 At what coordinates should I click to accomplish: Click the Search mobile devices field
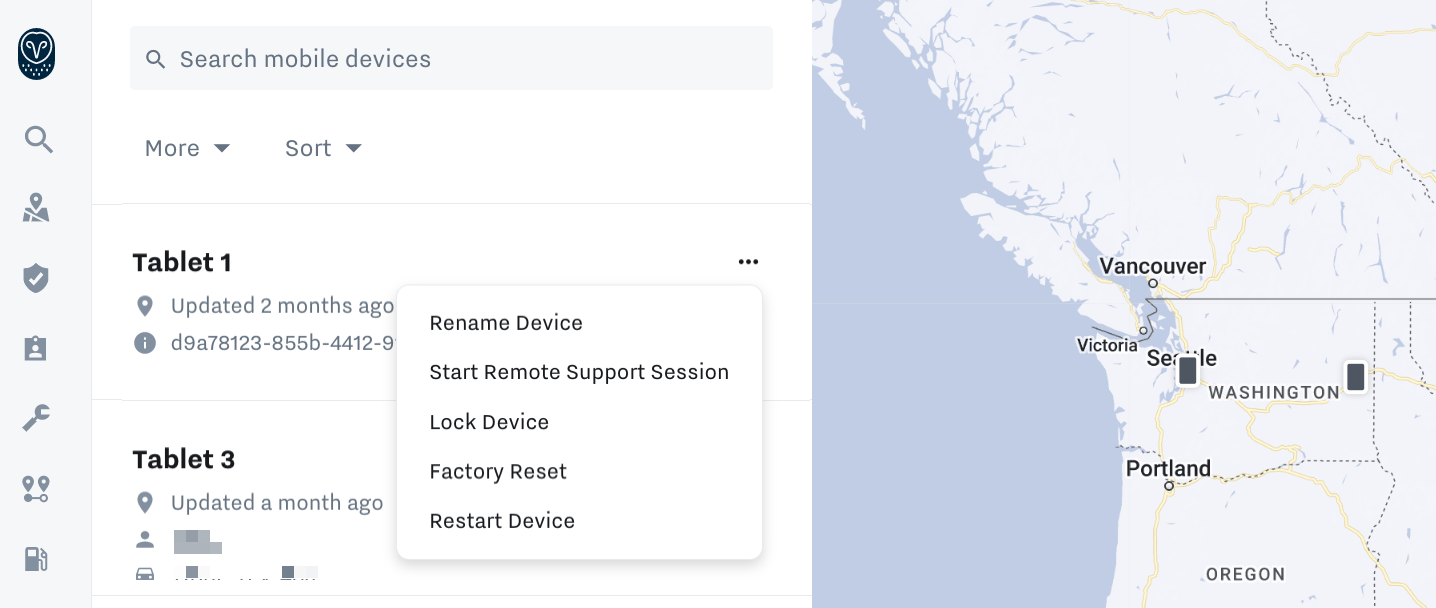pyautogui.click(x=451, y=58)
